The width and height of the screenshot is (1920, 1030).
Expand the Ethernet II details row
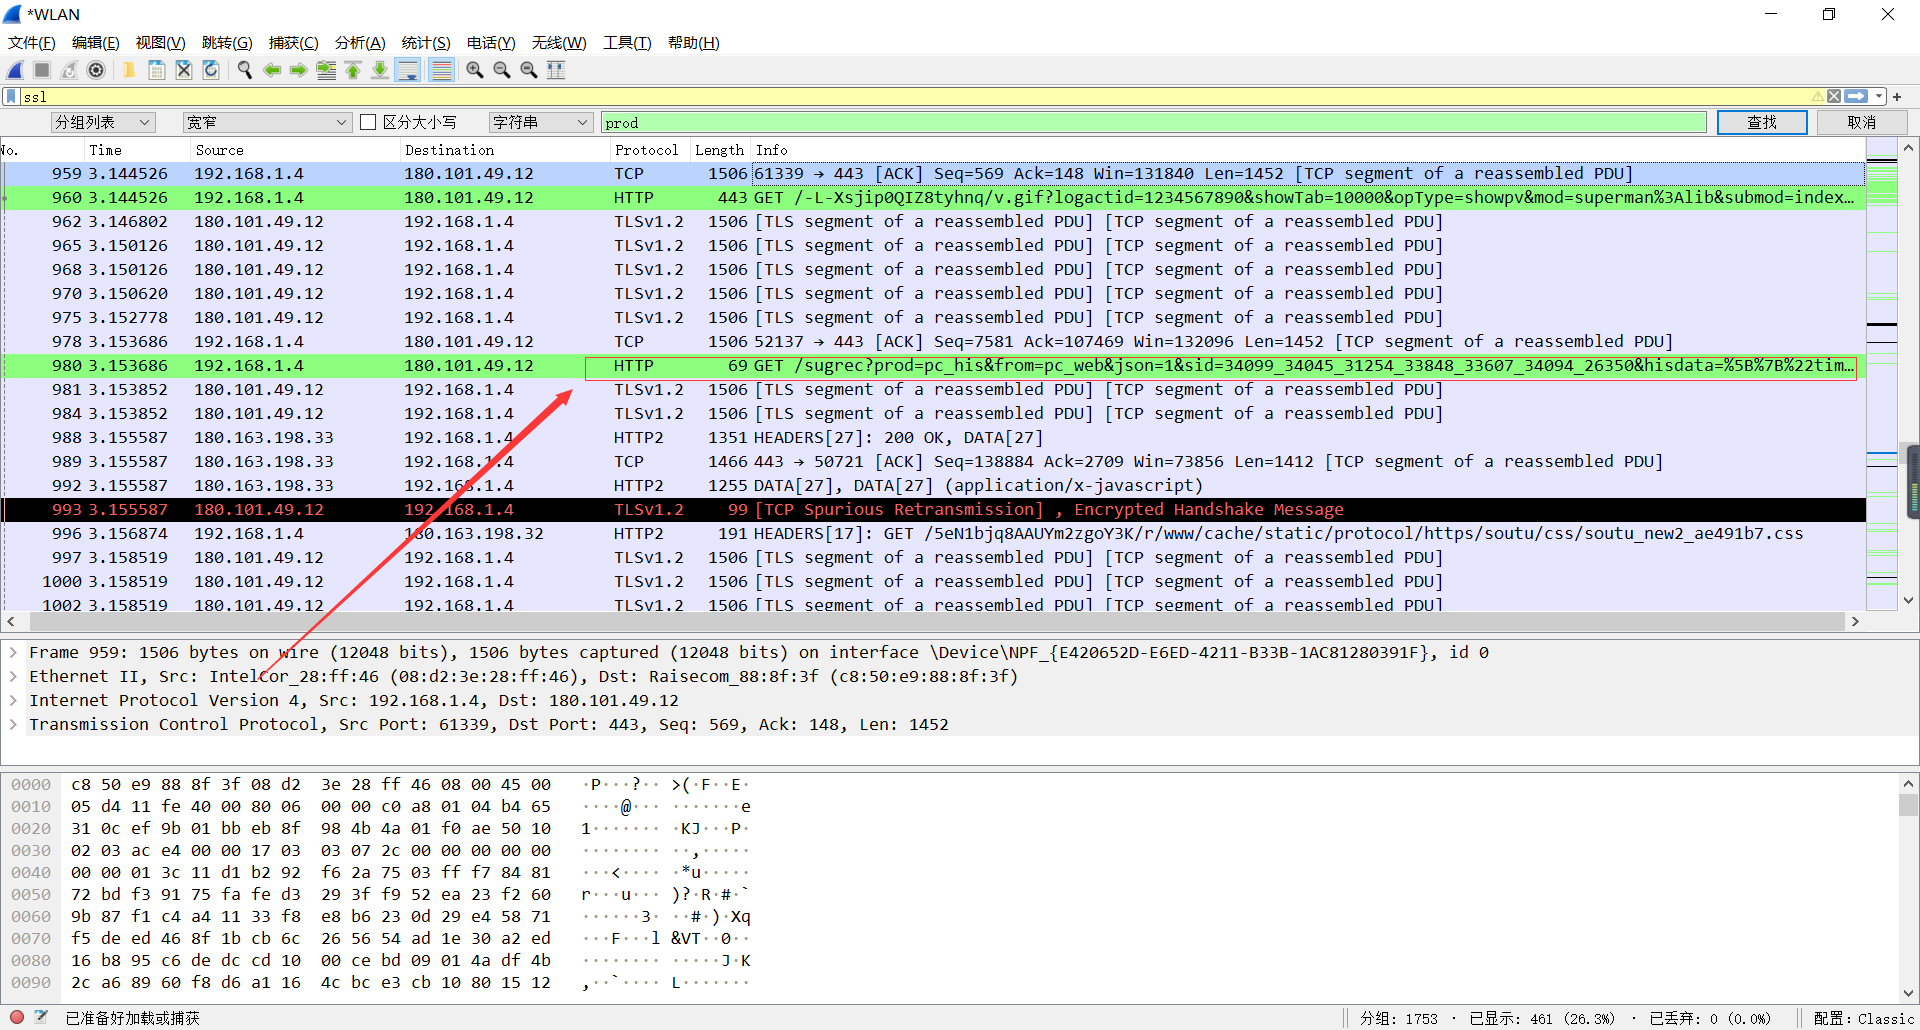coord(13,676)
